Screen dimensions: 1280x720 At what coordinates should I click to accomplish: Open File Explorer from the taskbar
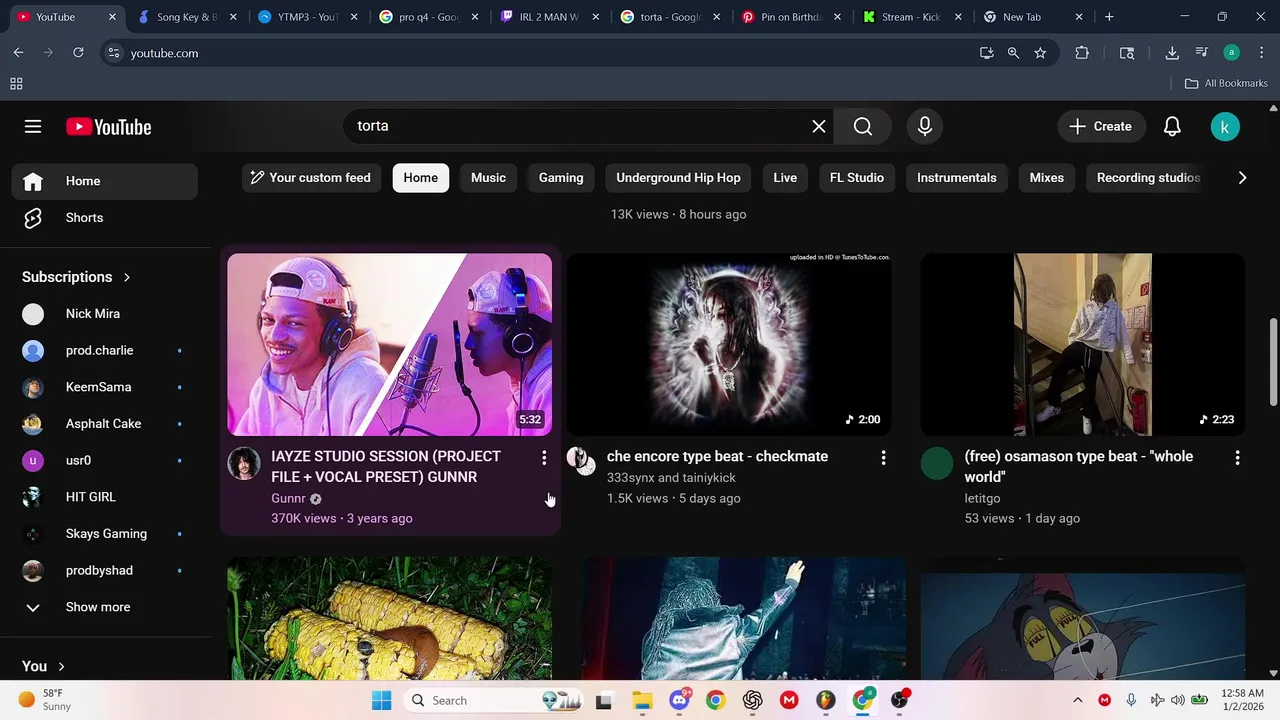coord(641,700)
